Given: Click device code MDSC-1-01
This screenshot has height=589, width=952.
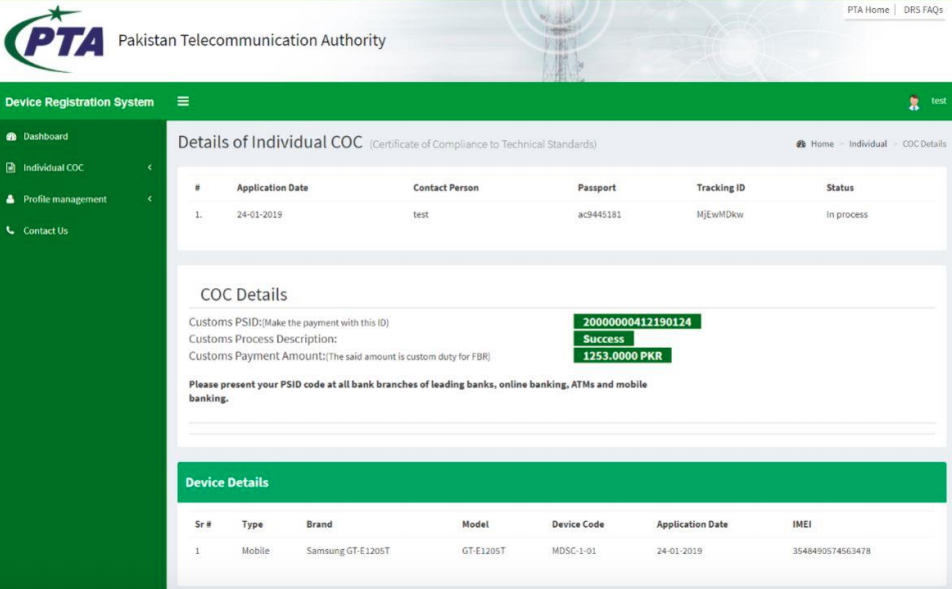Looking at the screenshot, I should pyautogui.click(x=574, y=551).
